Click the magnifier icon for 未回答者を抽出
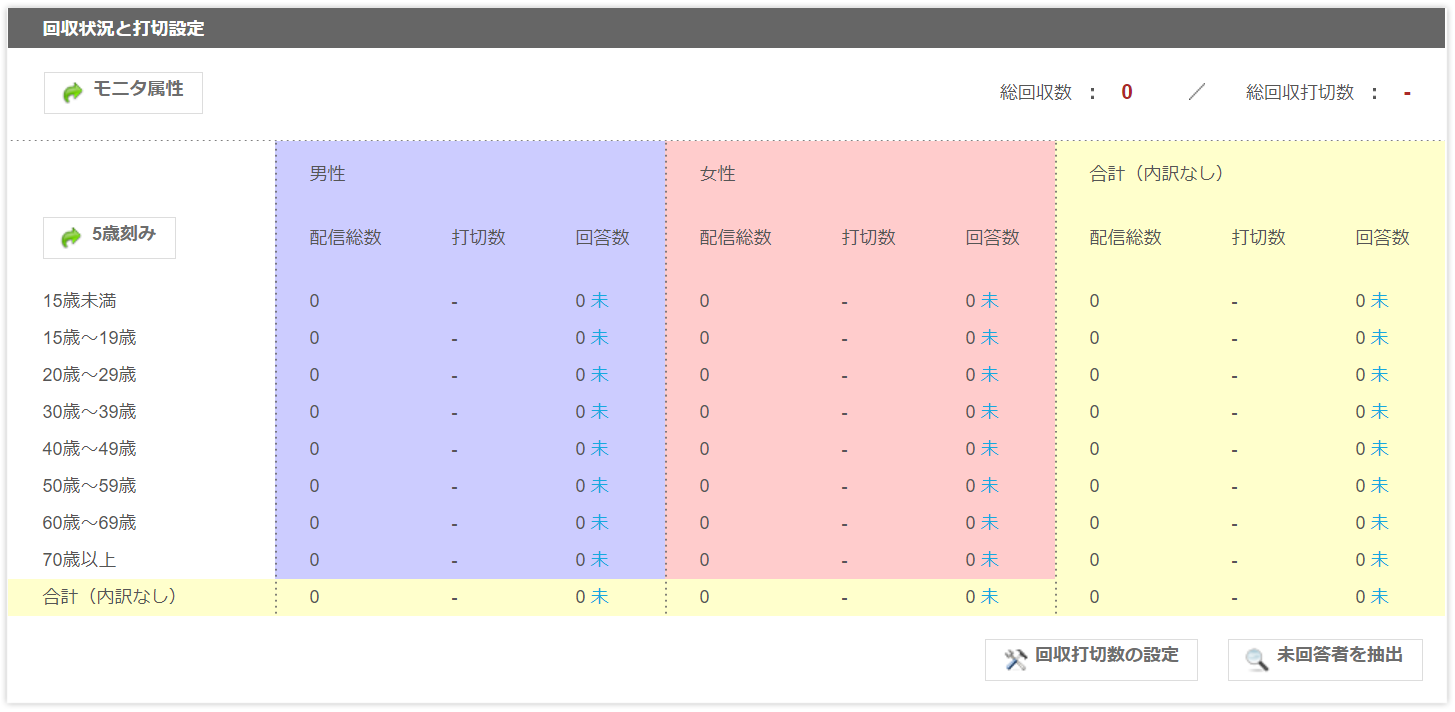The width and height of the screenshot is (1455, 712). coord(1256,659)
